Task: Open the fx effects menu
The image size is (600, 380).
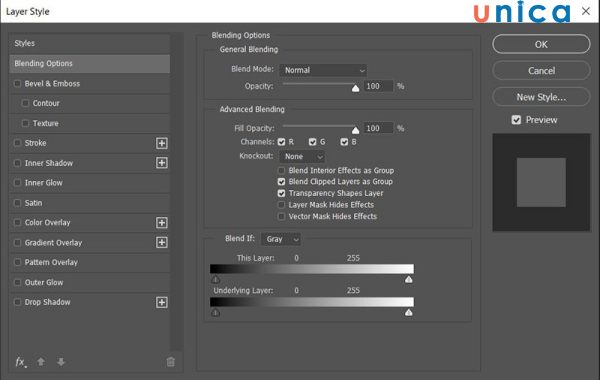Action: (21, 362)
